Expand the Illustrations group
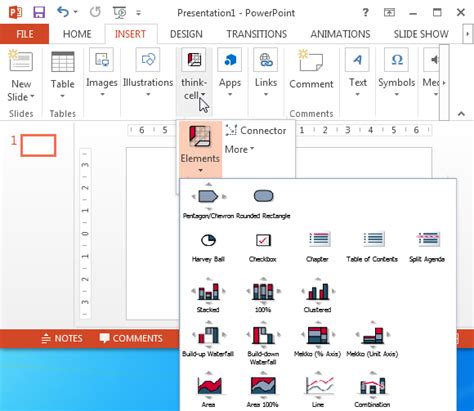Viewport: 474px width, 411px height. click(148, 73)
